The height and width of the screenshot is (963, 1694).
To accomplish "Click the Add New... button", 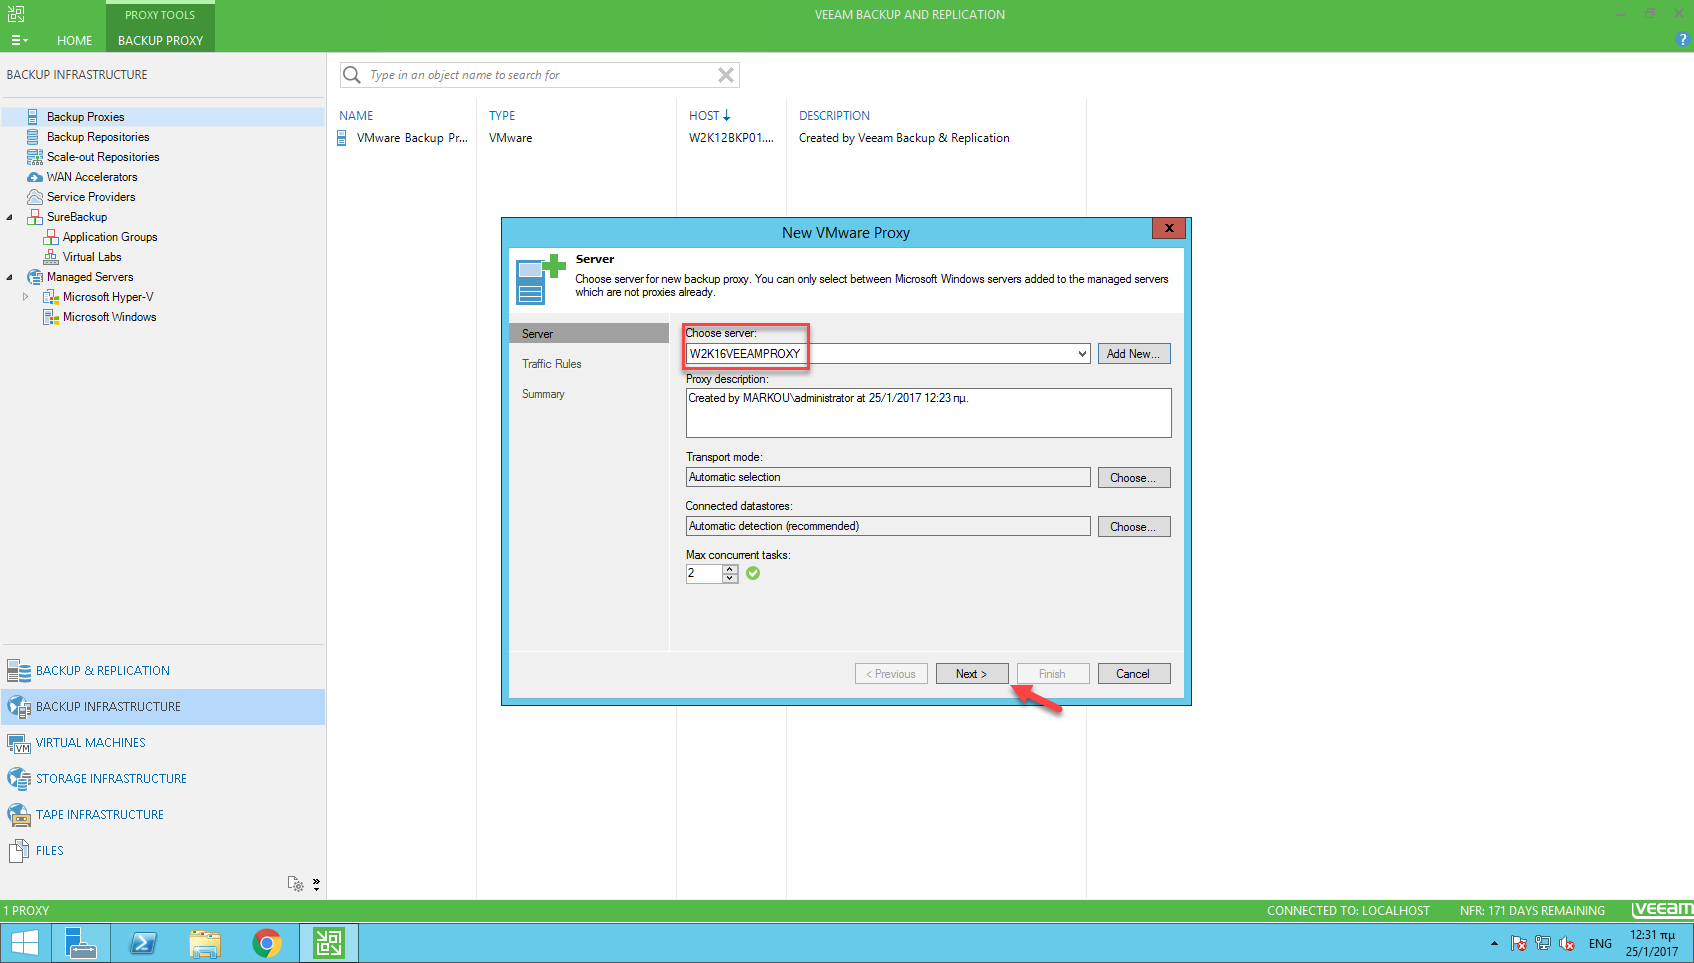I will pyautogui.click(x=1134, y=354).
